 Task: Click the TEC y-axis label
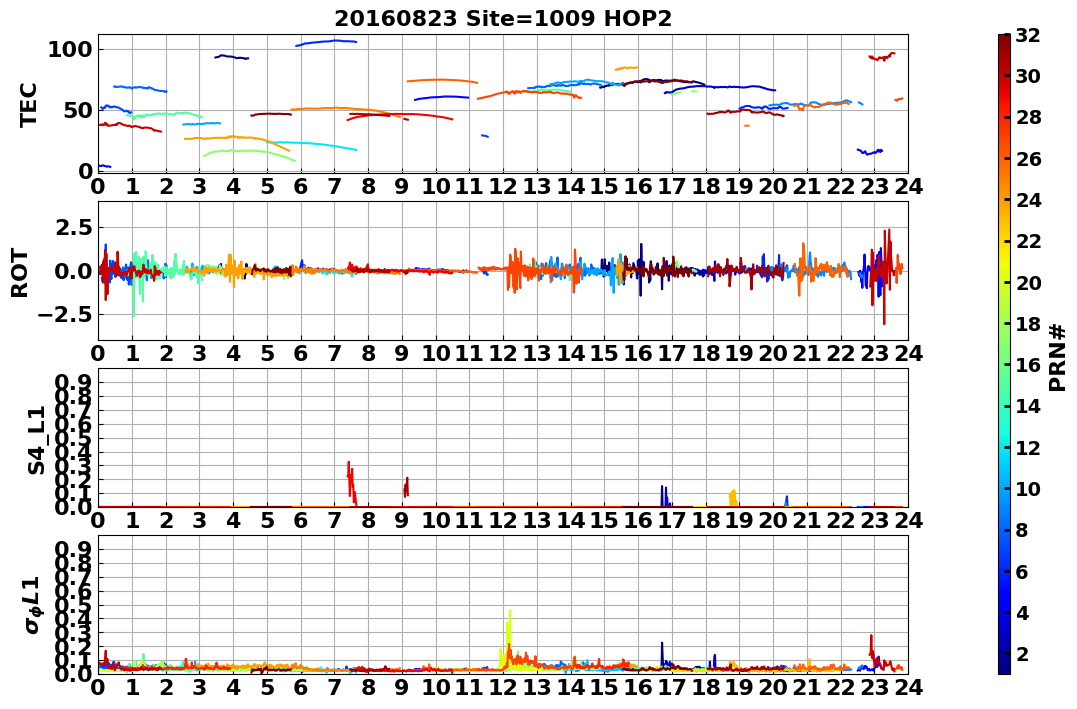tap(28, 104)
